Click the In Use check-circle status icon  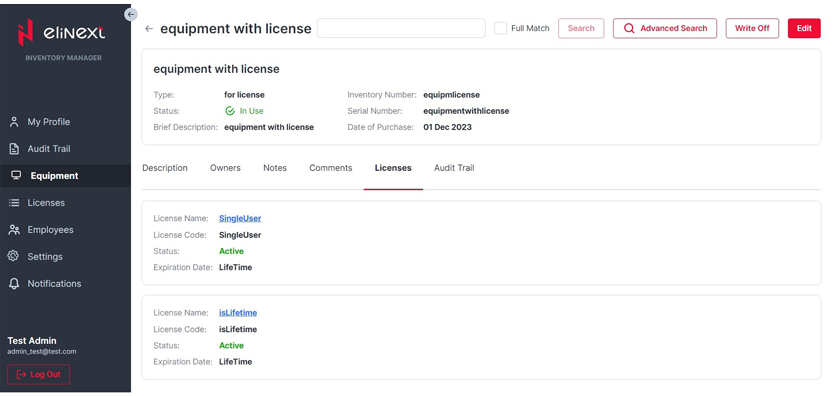click(x=230, y=111)
